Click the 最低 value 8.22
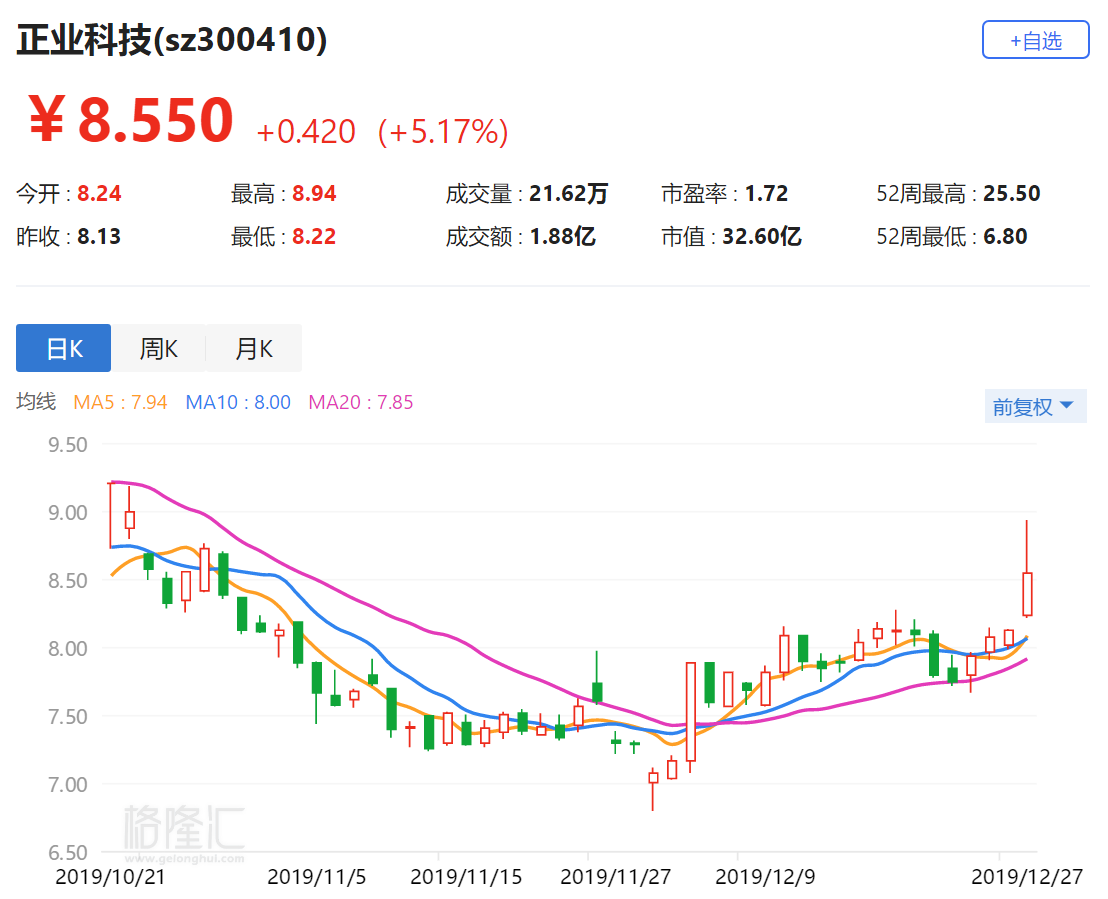This screenshot has height=899, width=1108. (x=314, y=236)
